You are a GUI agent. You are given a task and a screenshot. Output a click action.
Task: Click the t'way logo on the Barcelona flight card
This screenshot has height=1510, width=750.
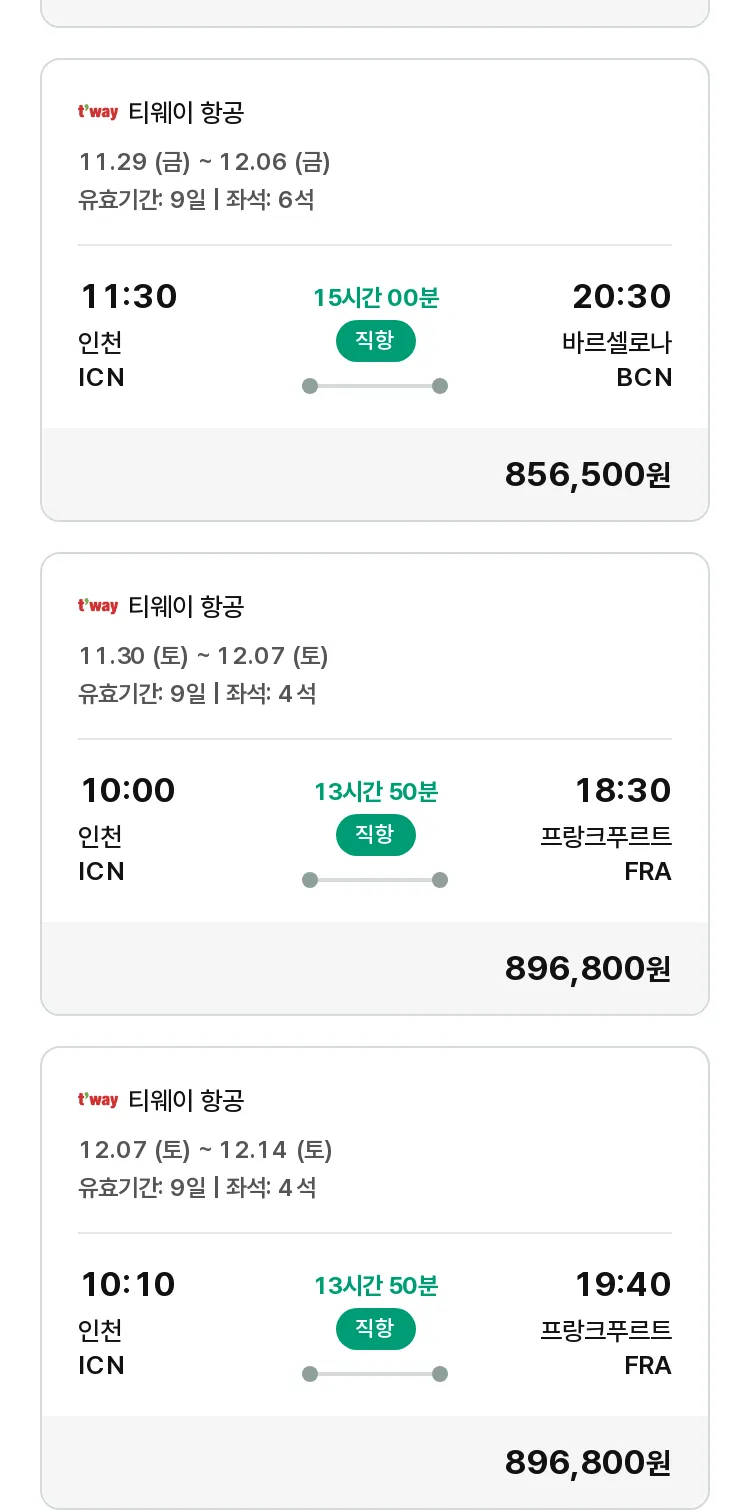tap(98, 112)
